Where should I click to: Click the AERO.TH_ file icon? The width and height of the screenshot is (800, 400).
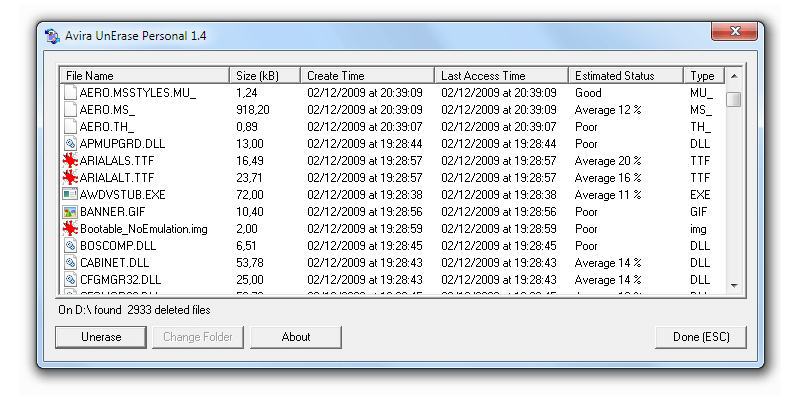[70, 127]
